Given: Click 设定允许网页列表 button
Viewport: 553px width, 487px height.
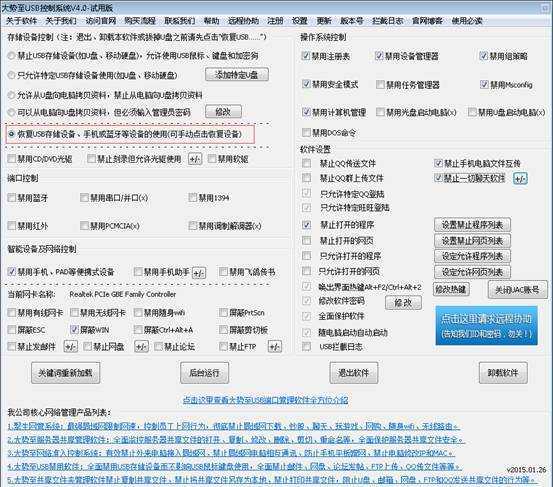Looking at the screenshot, I should pyautogui.click(x=472, y=272).
